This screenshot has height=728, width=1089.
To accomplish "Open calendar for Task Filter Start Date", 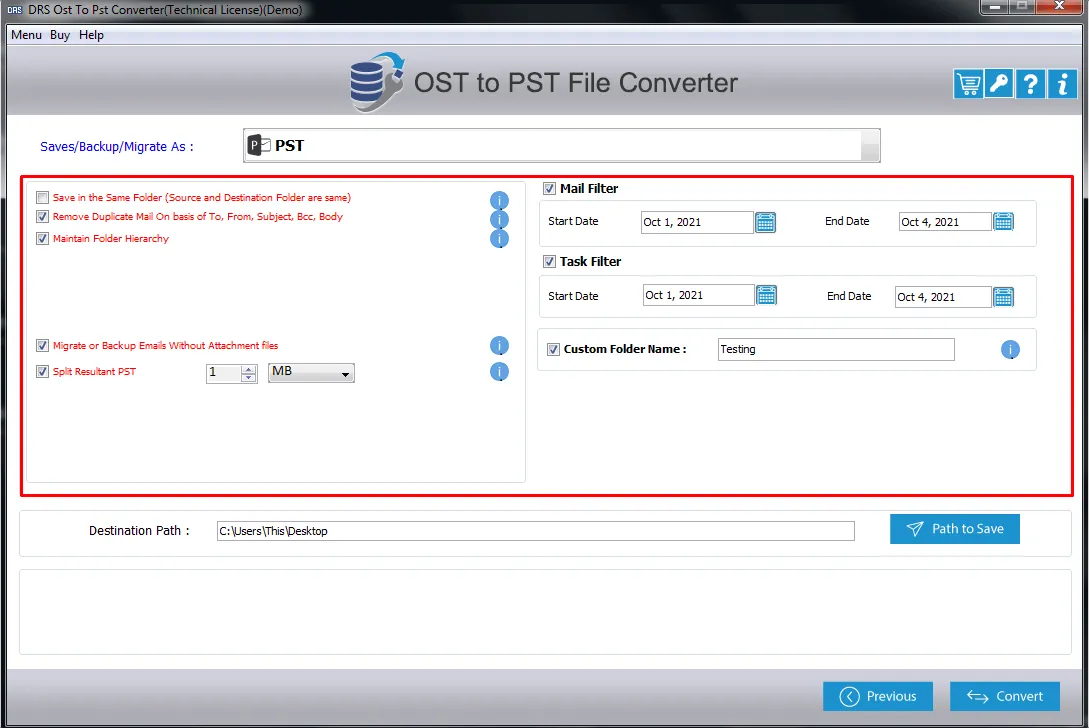I will coord(766,295).
